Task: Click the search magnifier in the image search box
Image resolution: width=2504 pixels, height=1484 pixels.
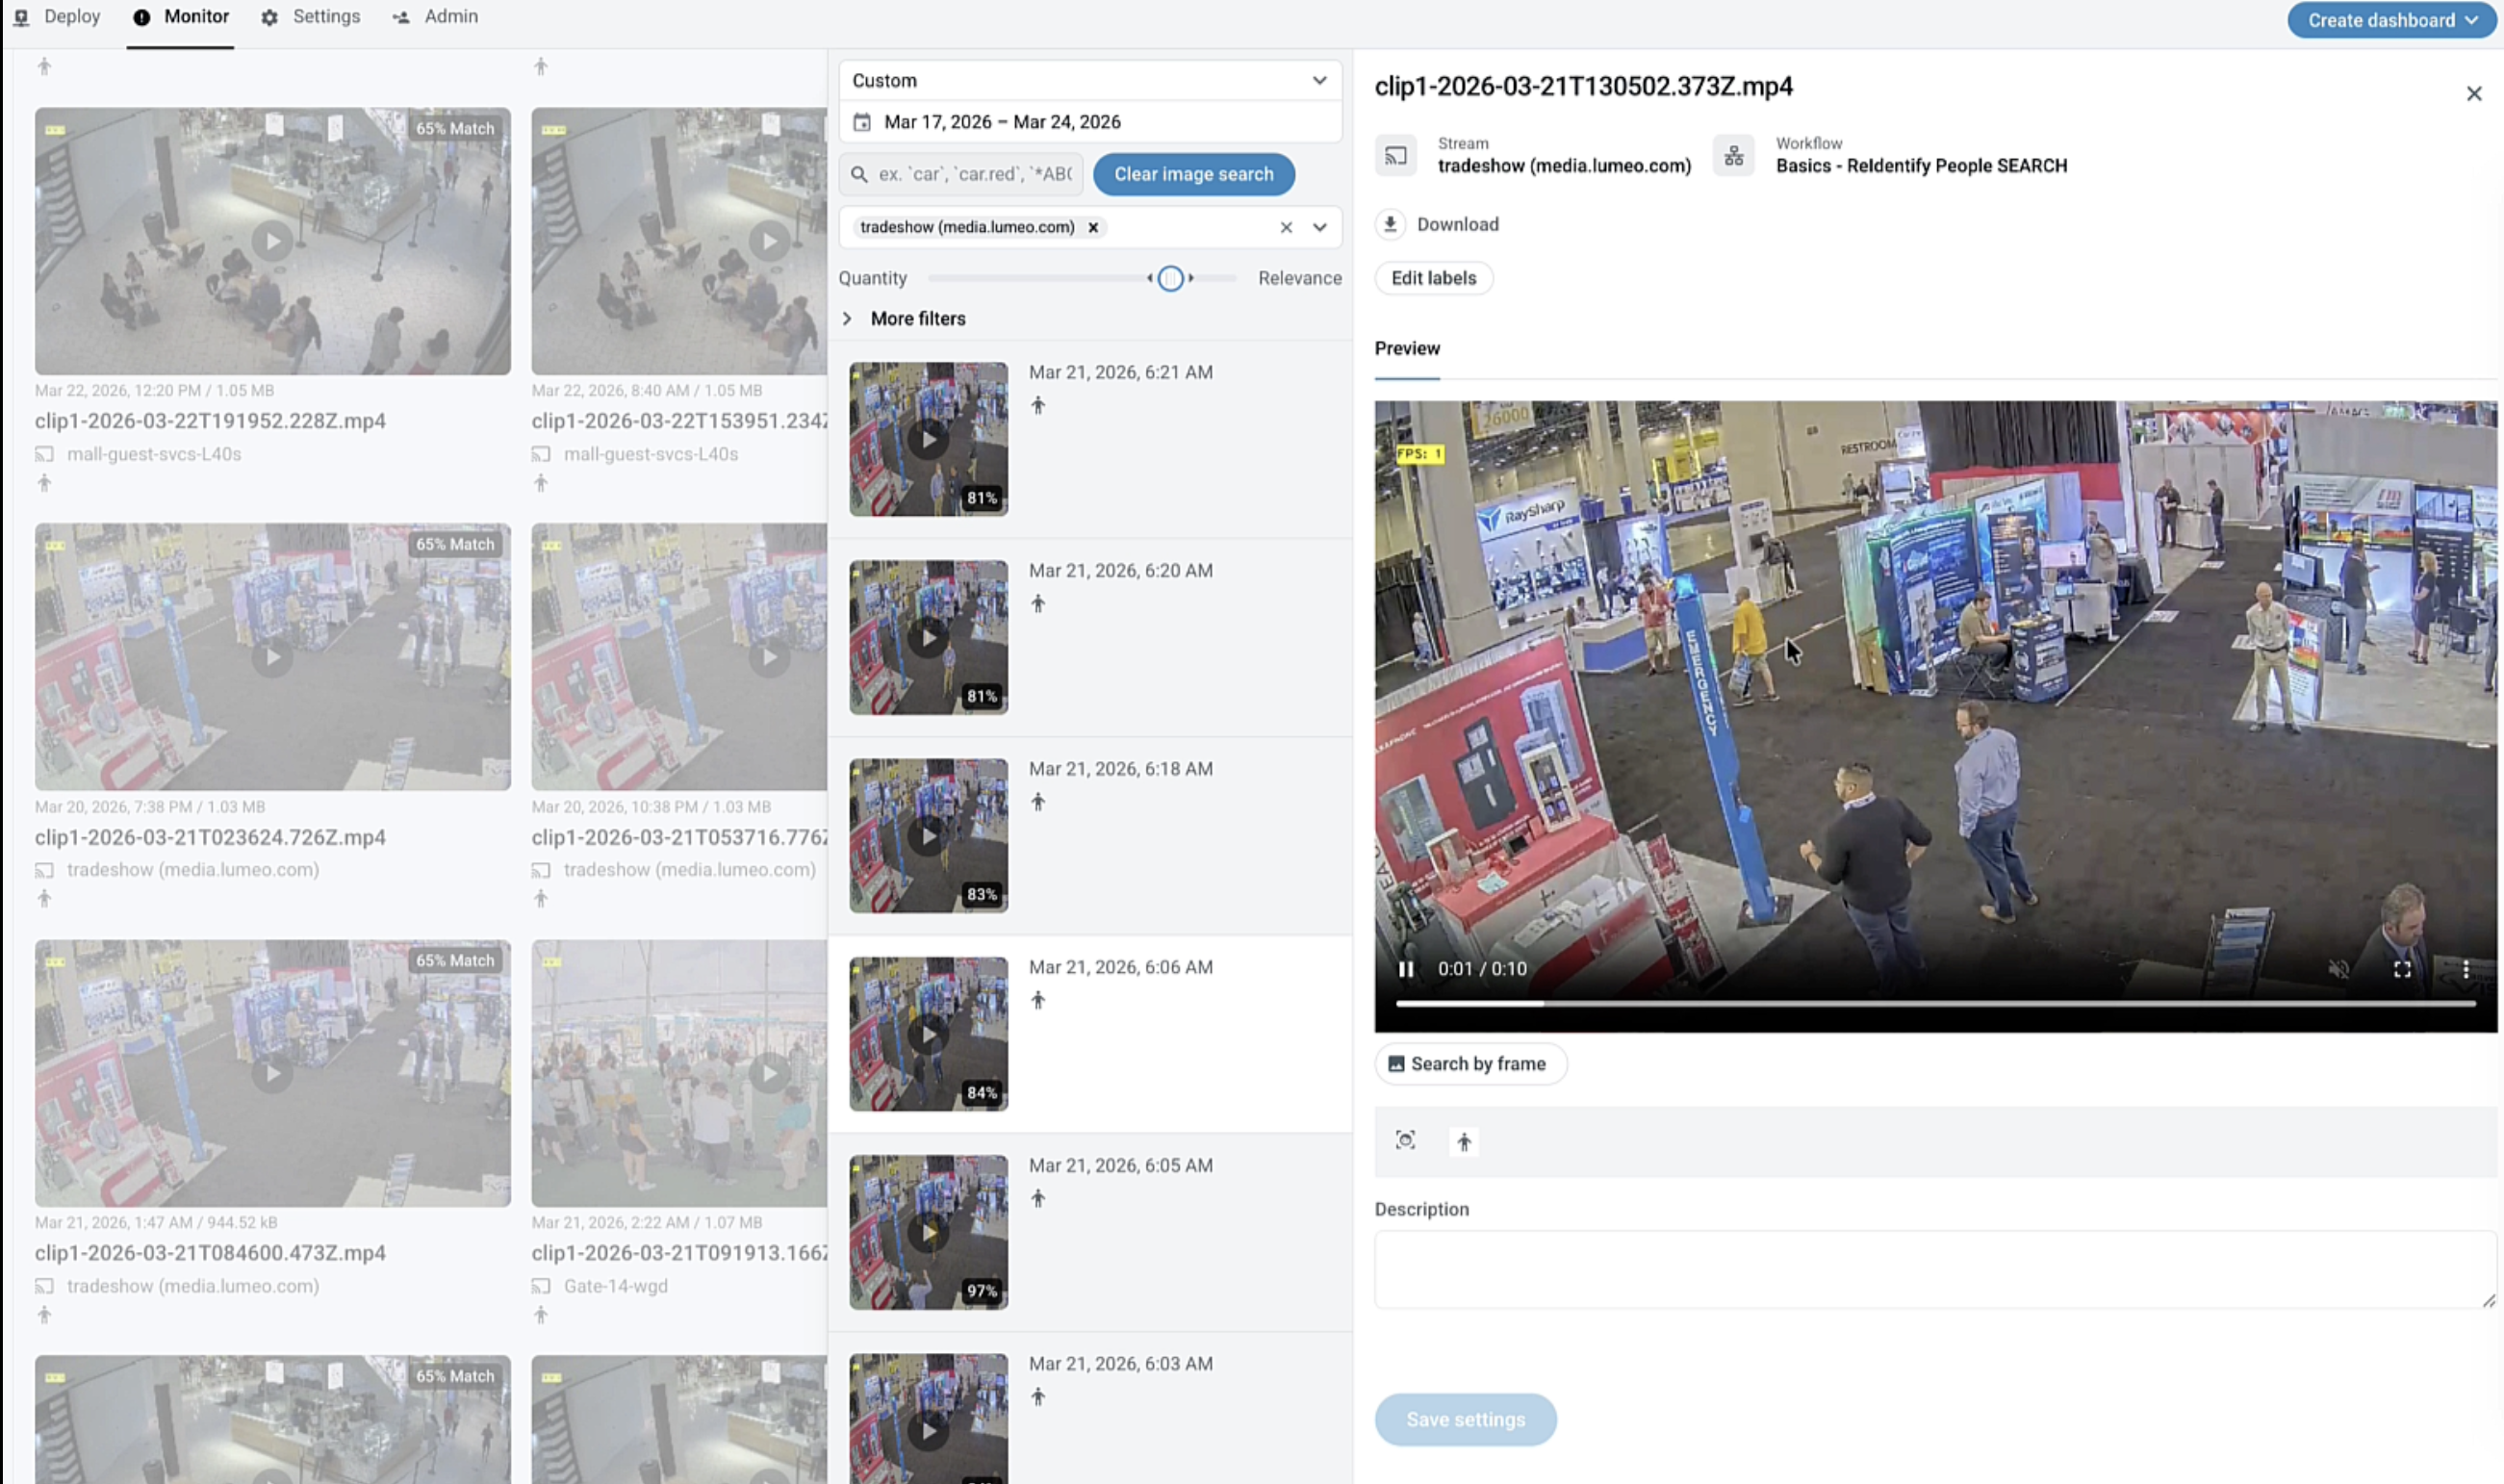Action: pos(860,174)
